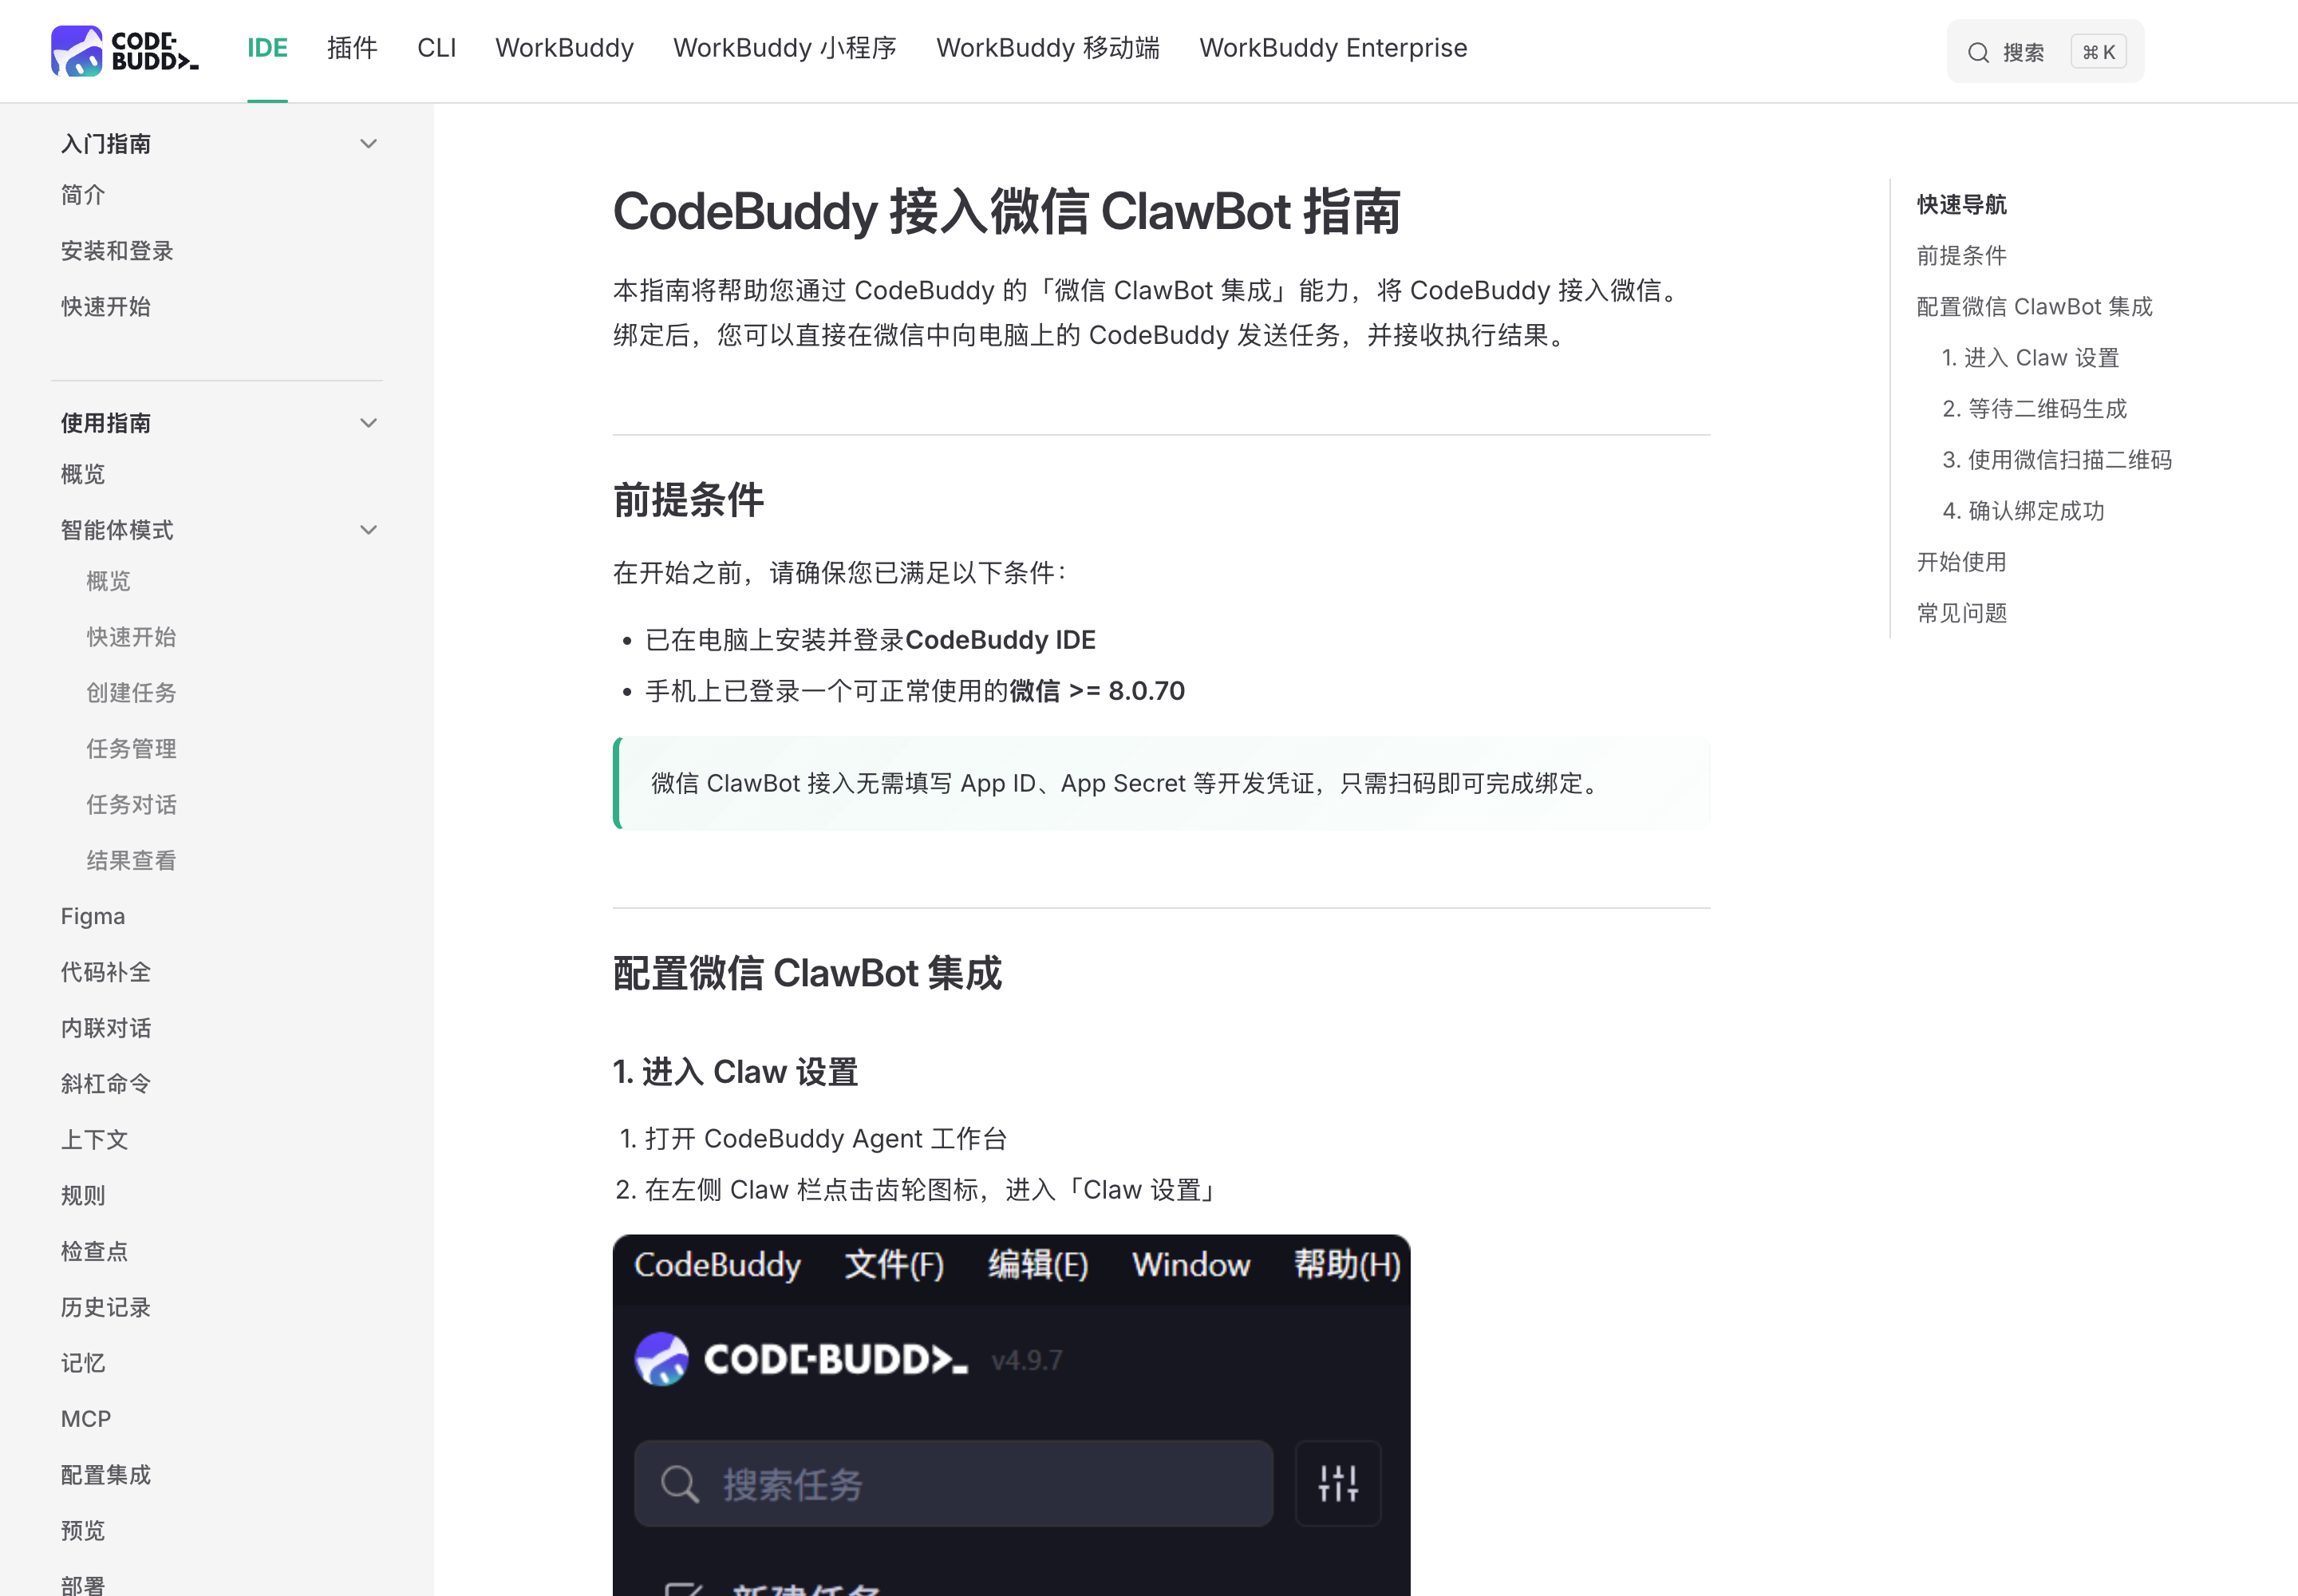Open 规则 in the sidebar
2298x1596 pixels.
(83, 1196)
